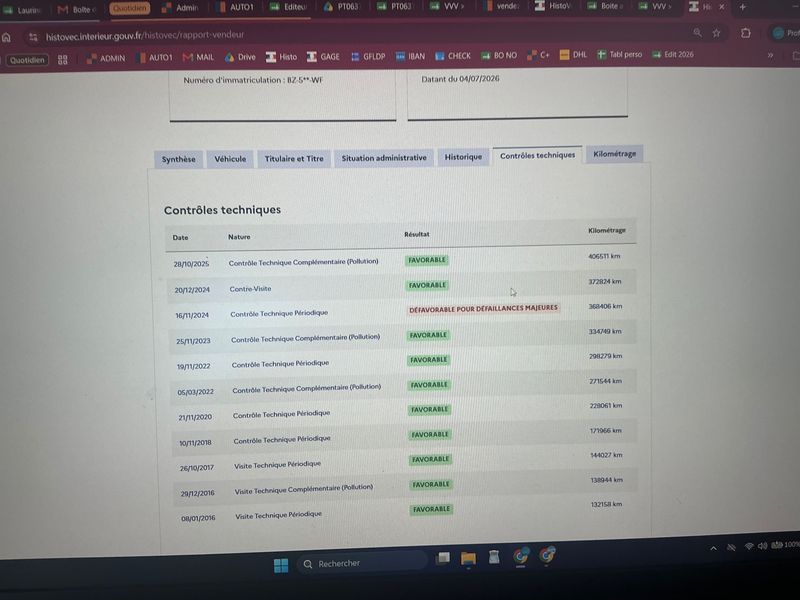Click the 228061 km mileage value
Viewport: 800px width, 600px height.
(606, 406)
